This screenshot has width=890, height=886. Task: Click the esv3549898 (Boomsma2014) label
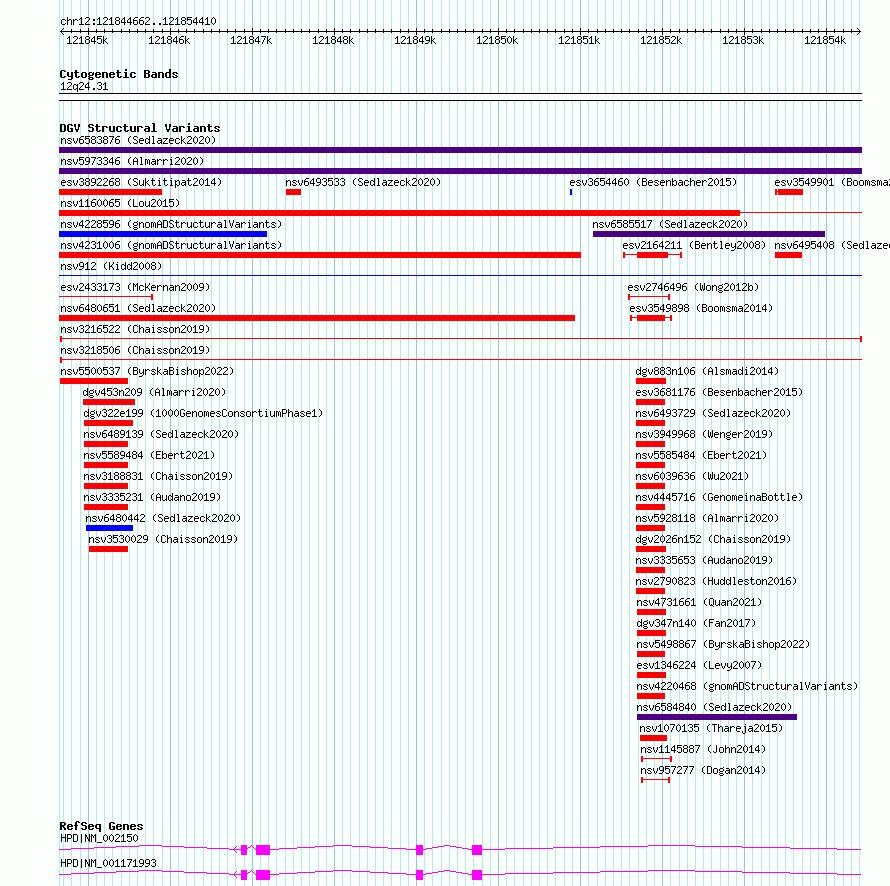point(701,308)
